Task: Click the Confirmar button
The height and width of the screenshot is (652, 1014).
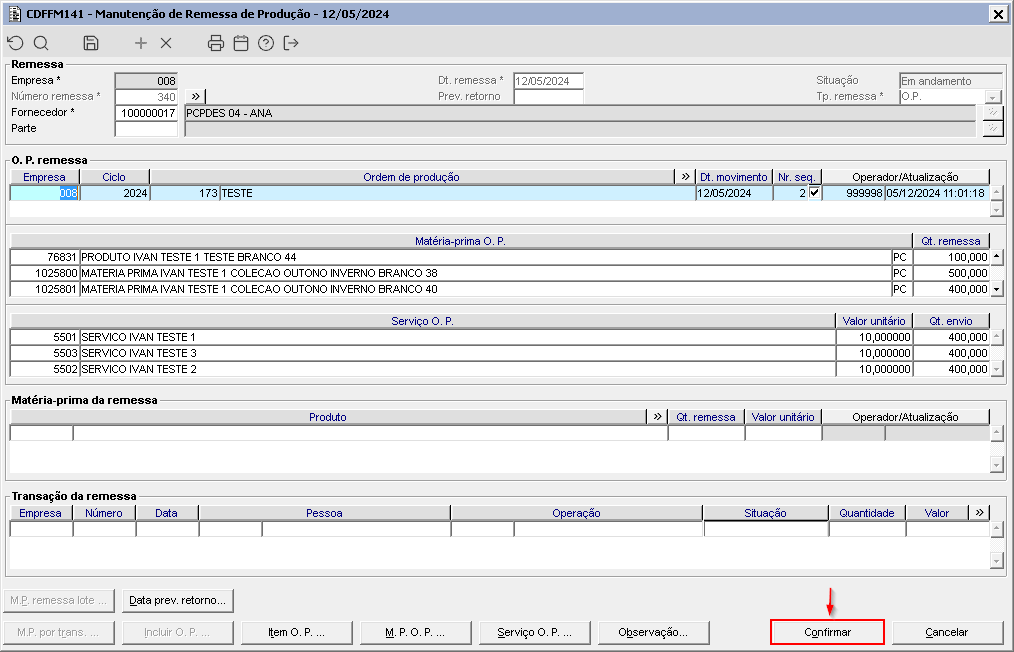Action: click(827, 632)
